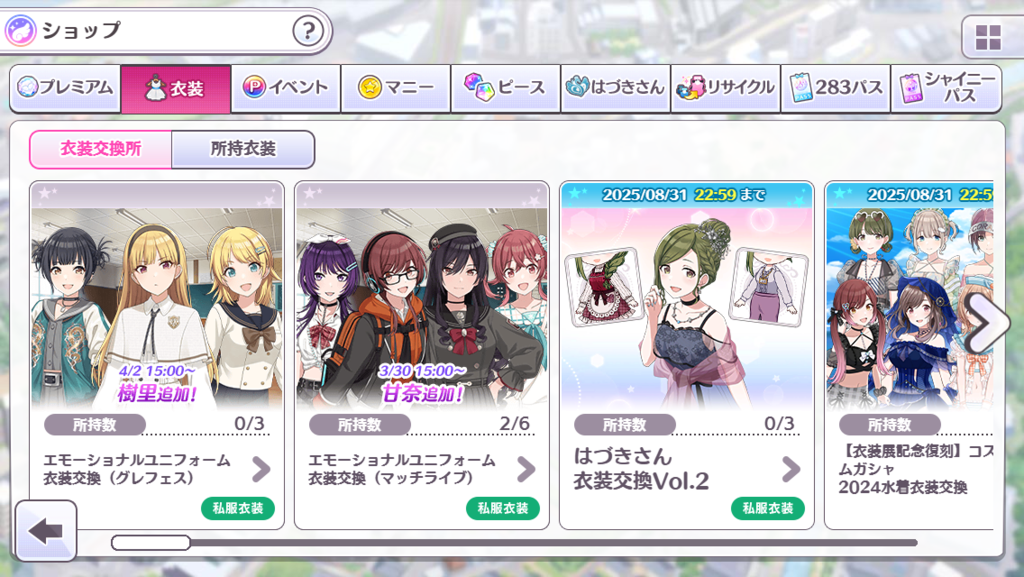This screenshot has width=1024, height=577.
Task: Open the ピース gem tab
Action: pyautogui.click(x=505, y=88)
